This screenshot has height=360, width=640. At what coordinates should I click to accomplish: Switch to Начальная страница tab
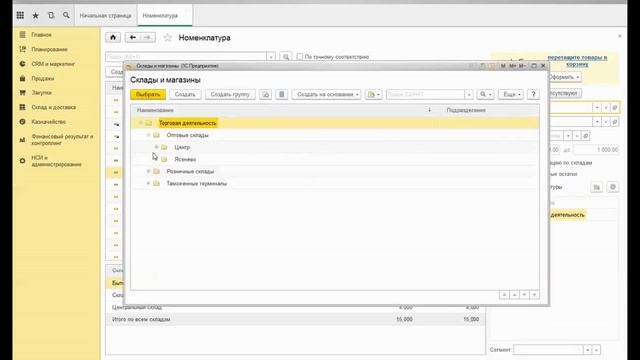pos(105,16)
